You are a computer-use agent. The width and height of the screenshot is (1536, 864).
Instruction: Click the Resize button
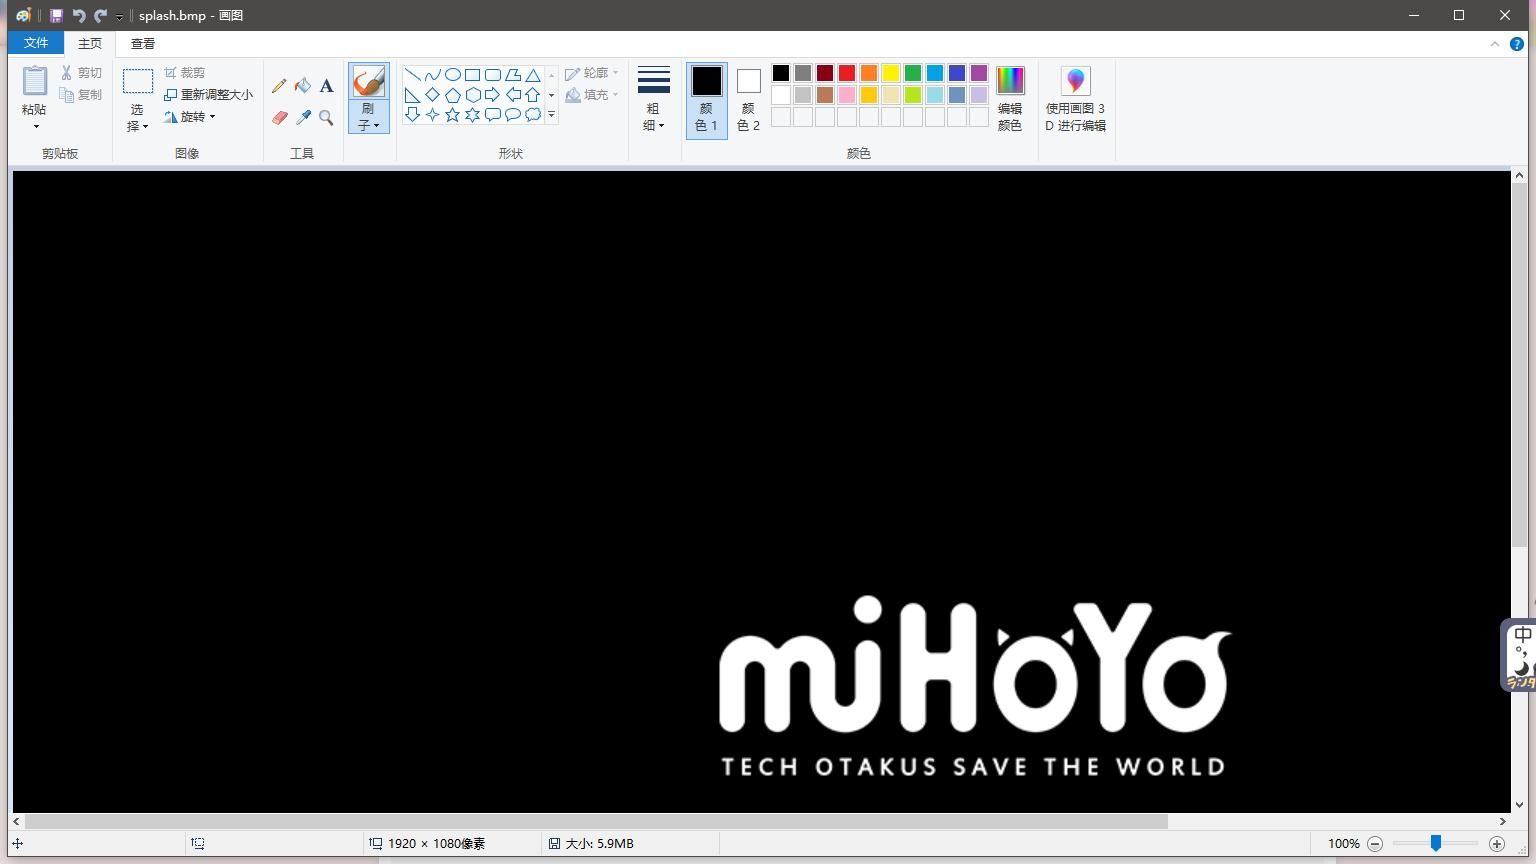pos(208,94)
